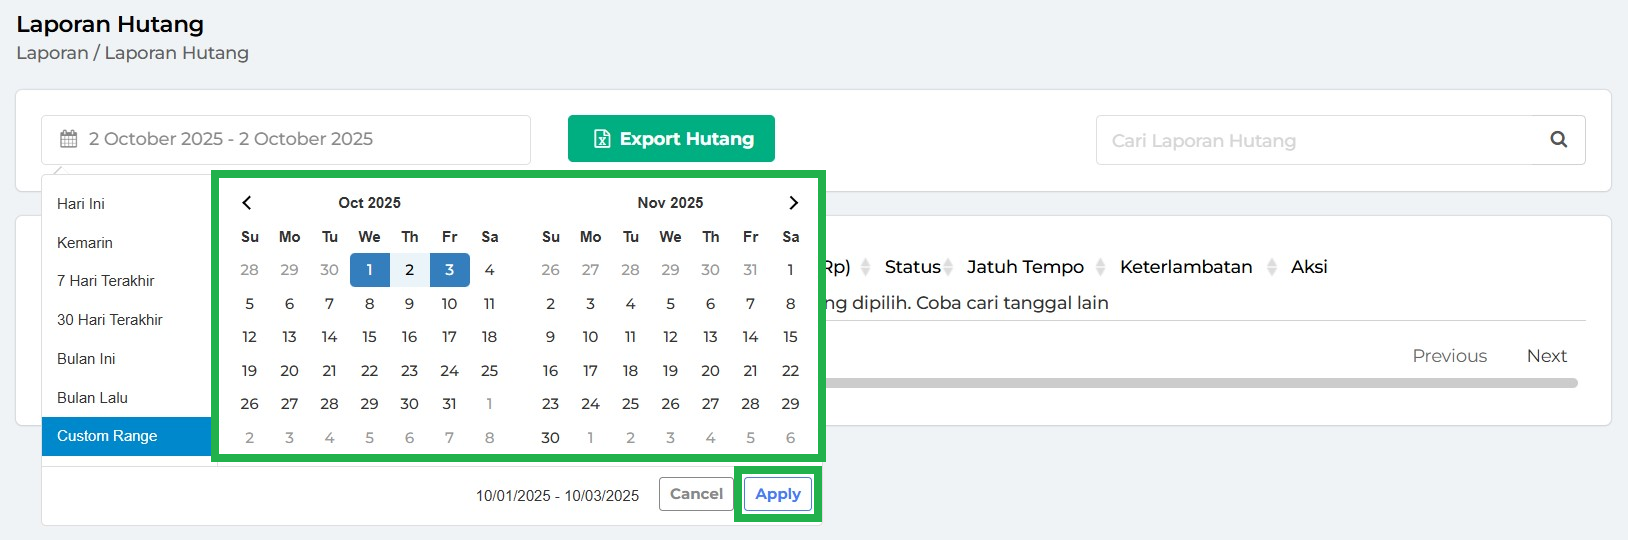Image resolution: width=1628 pixels, height=540 pixels.
Task: Choose the Custom Range option
Action: coord(107,436)
